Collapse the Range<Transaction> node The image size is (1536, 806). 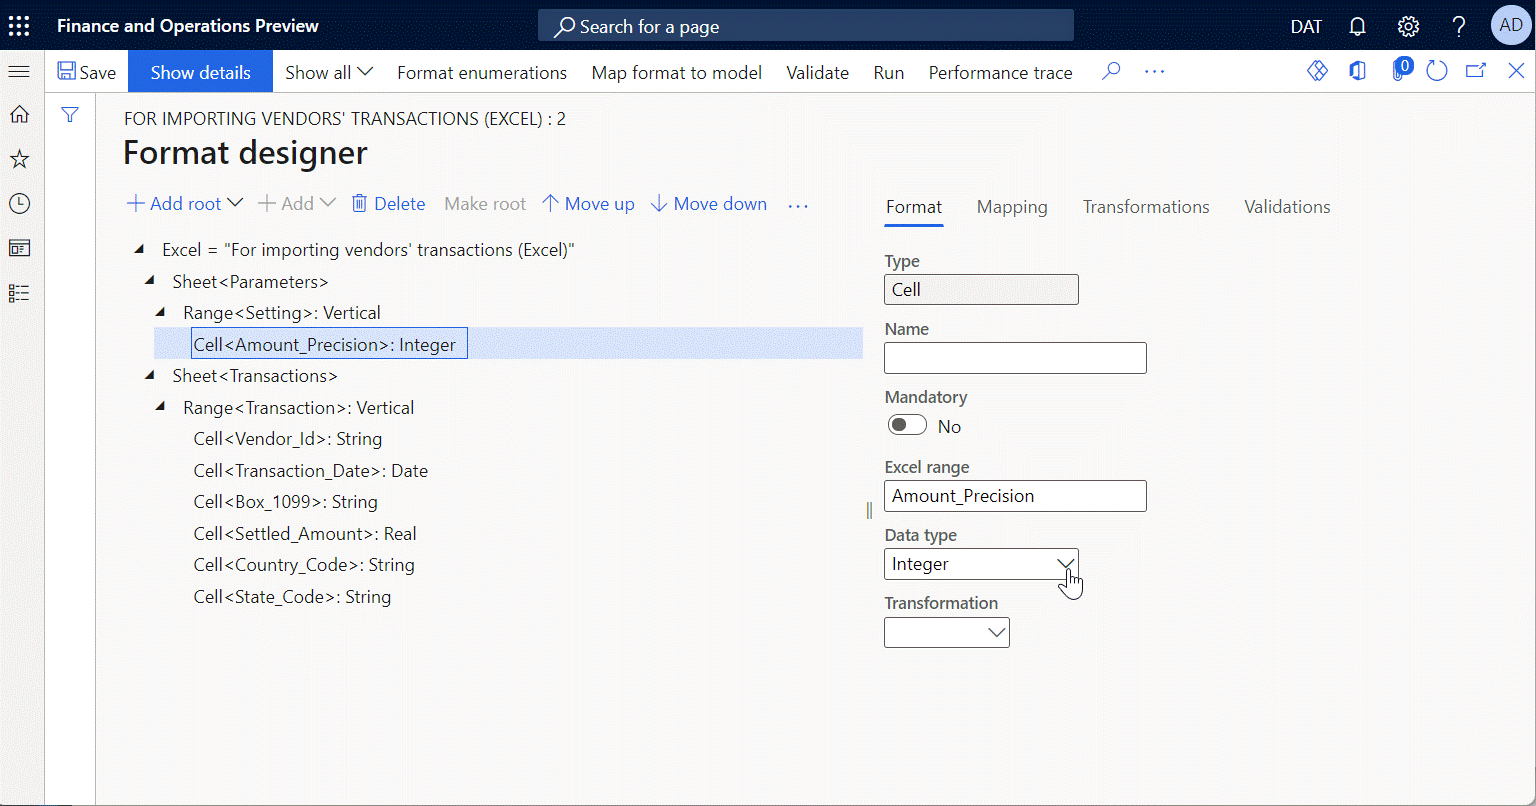tap(160, 407)
